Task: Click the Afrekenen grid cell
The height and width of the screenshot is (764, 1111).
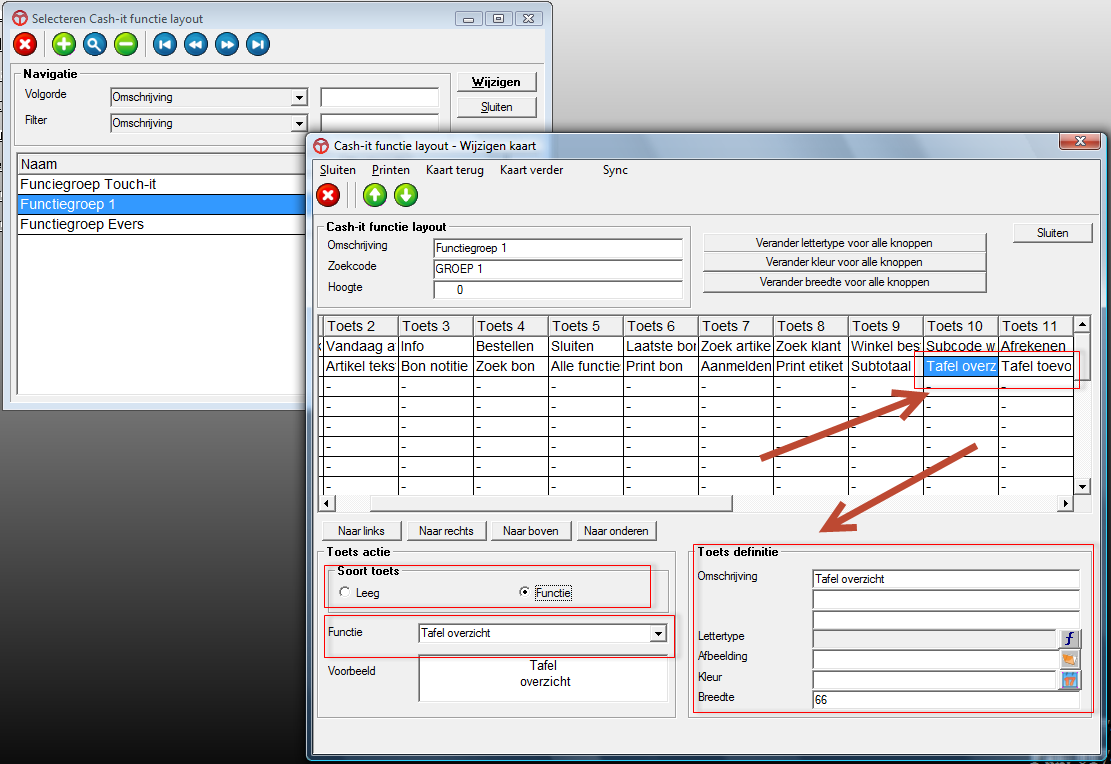Action: click(x=1035, y=346)
